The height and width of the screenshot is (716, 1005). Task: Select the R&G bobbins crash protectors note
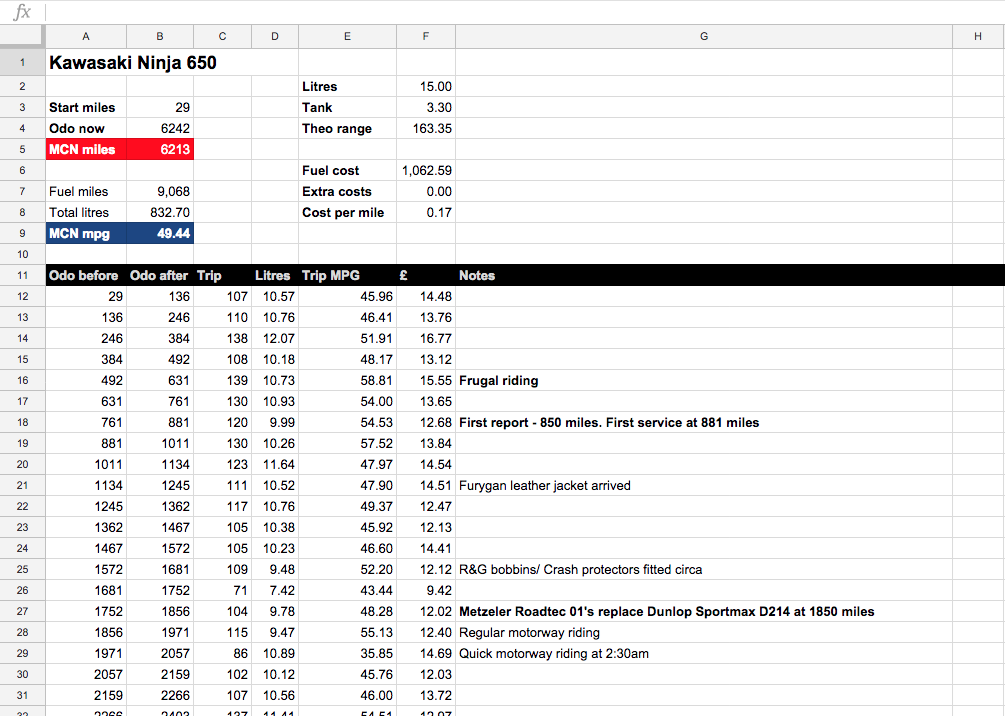pyautogui.click(x=704, y=570)
